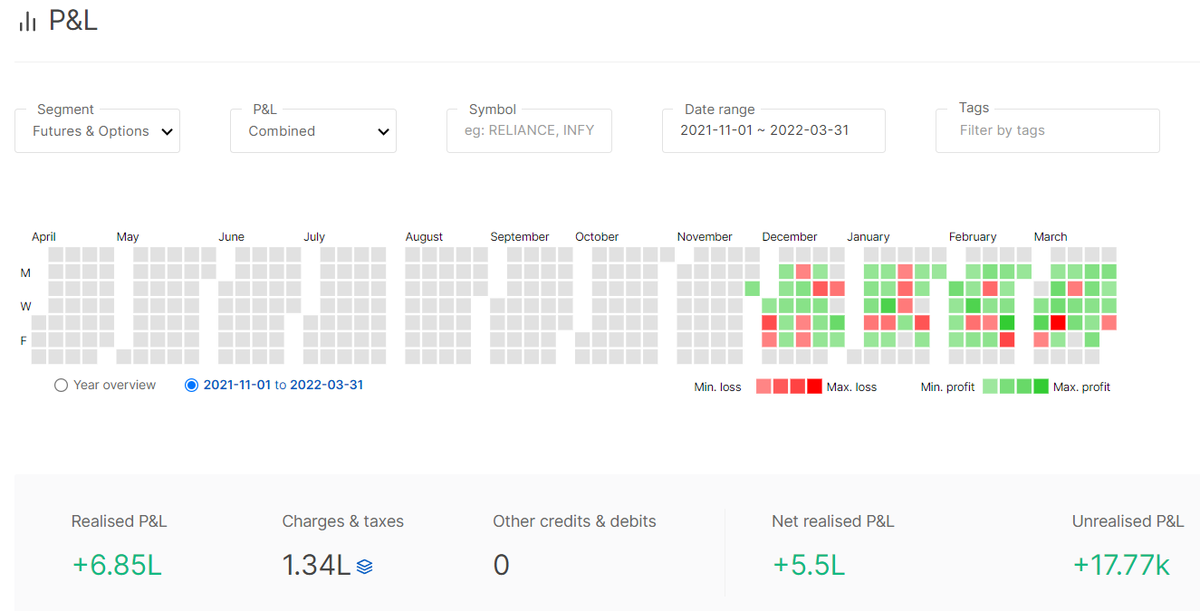Click the April month label
Screen dimensions: 1200x611
click(x=44, y=237)
